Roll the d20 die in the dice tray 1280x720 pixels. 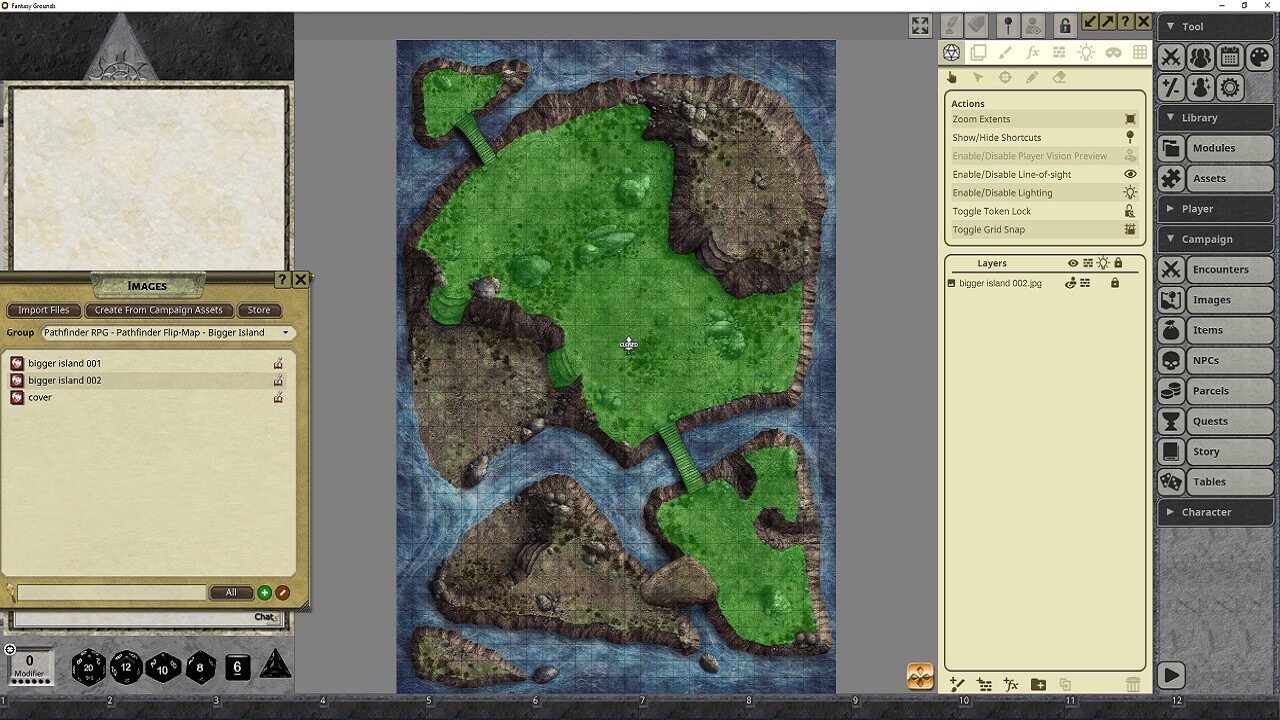(88, 668)
